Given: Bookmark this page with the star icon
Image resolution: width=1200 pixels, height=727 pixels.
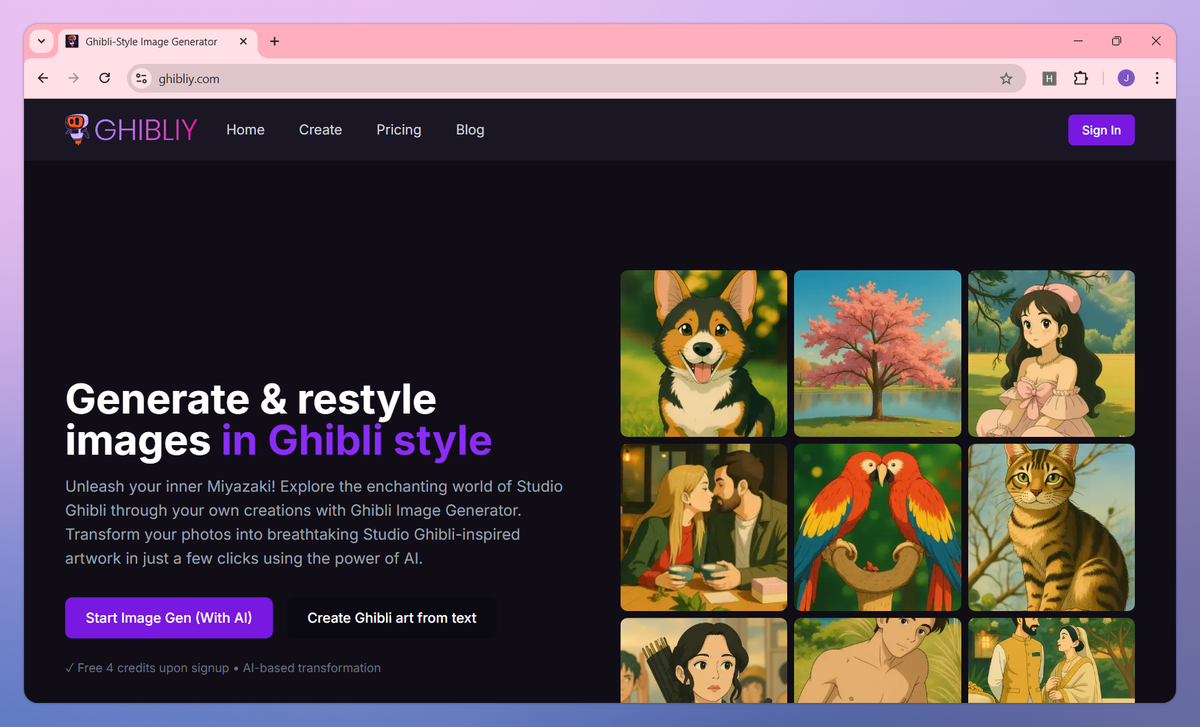Looking at the screenshot, I should [x=1006, y=78].
